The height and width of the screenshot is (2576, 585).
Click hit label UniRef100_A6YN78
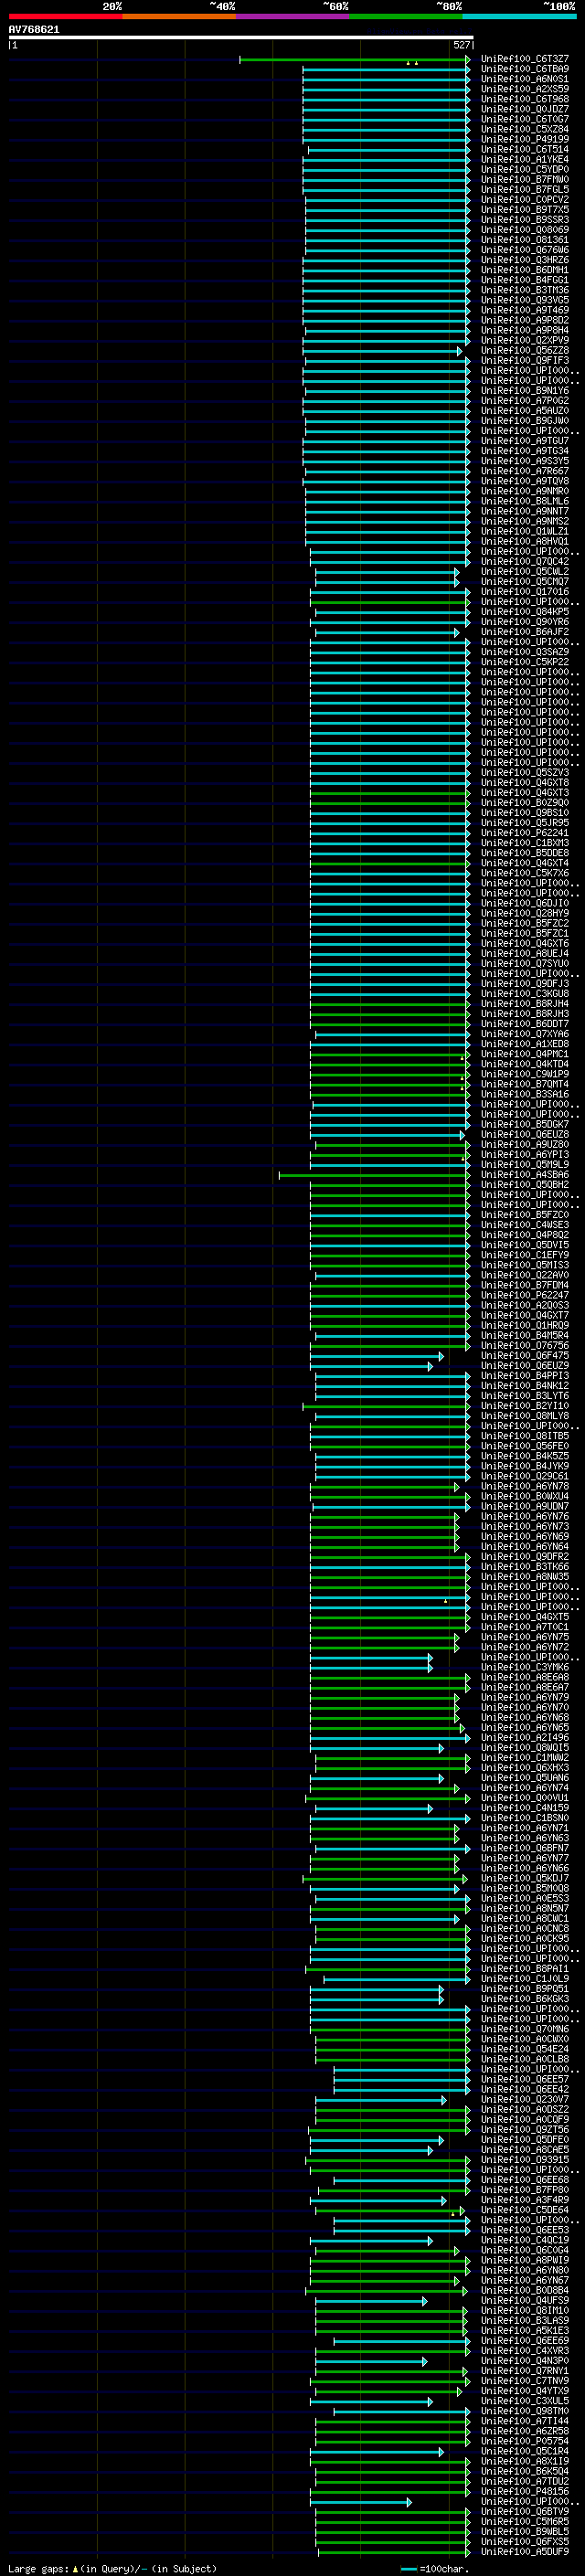[525, 1485]
